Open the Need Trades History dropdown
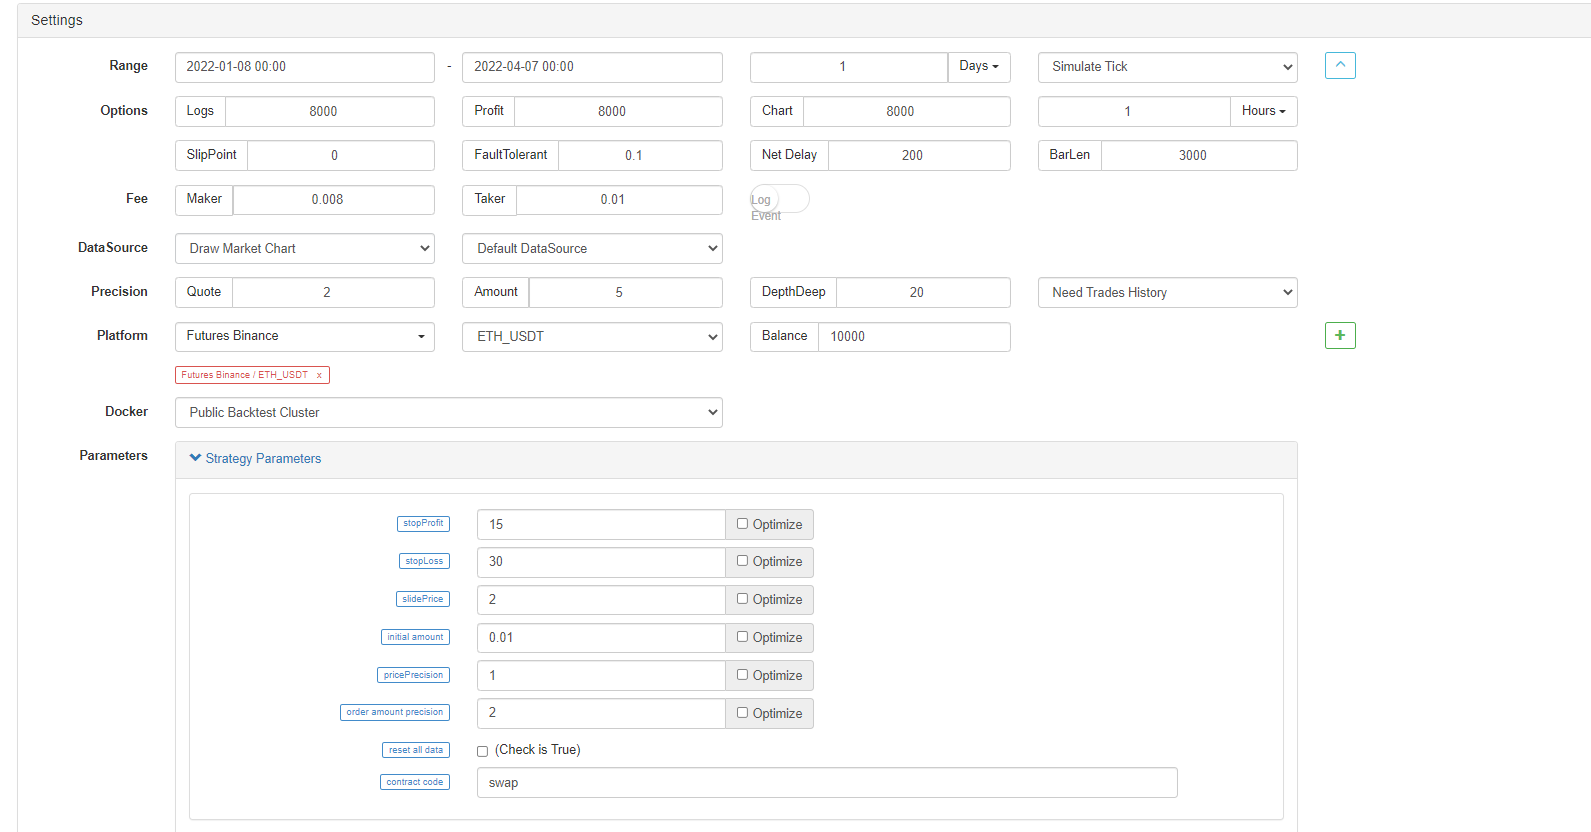The image size is (1591, 832). [1168, 292]
